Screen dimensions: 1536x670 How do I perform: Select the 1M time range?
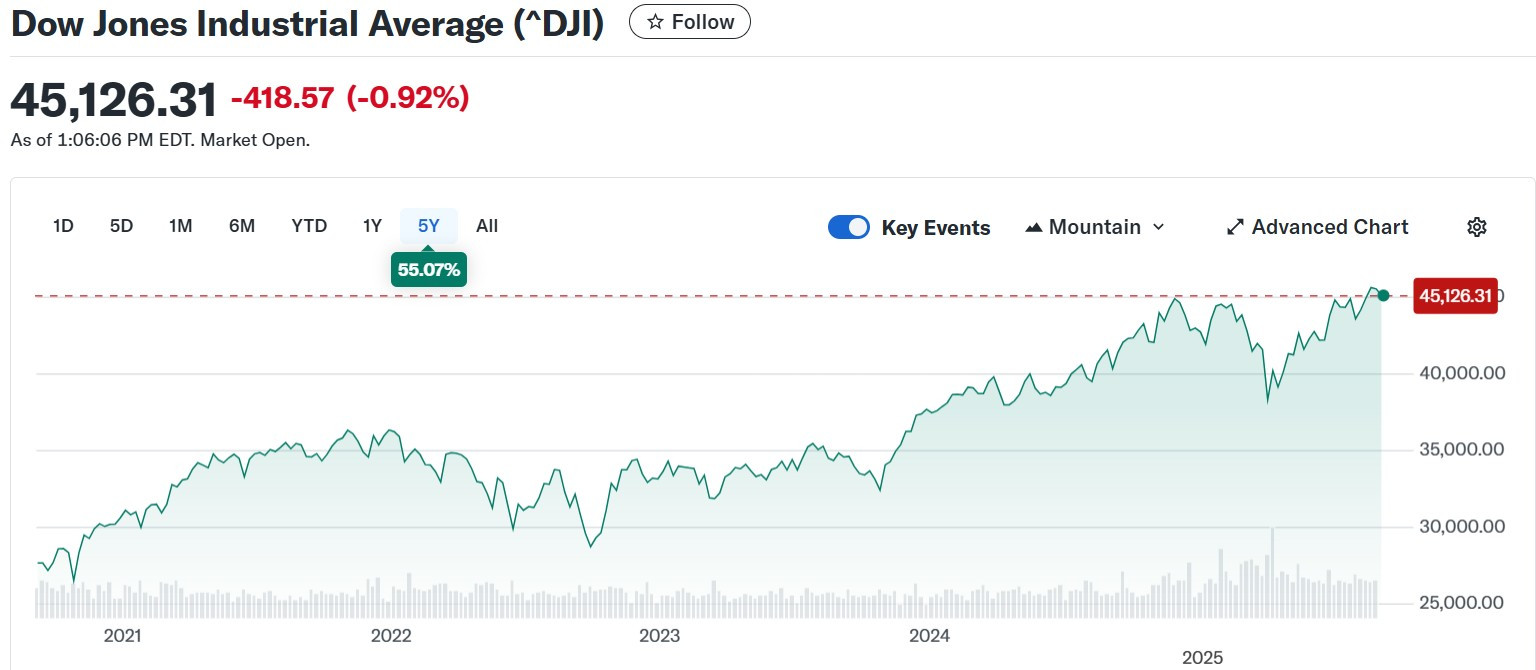(180, 226)
